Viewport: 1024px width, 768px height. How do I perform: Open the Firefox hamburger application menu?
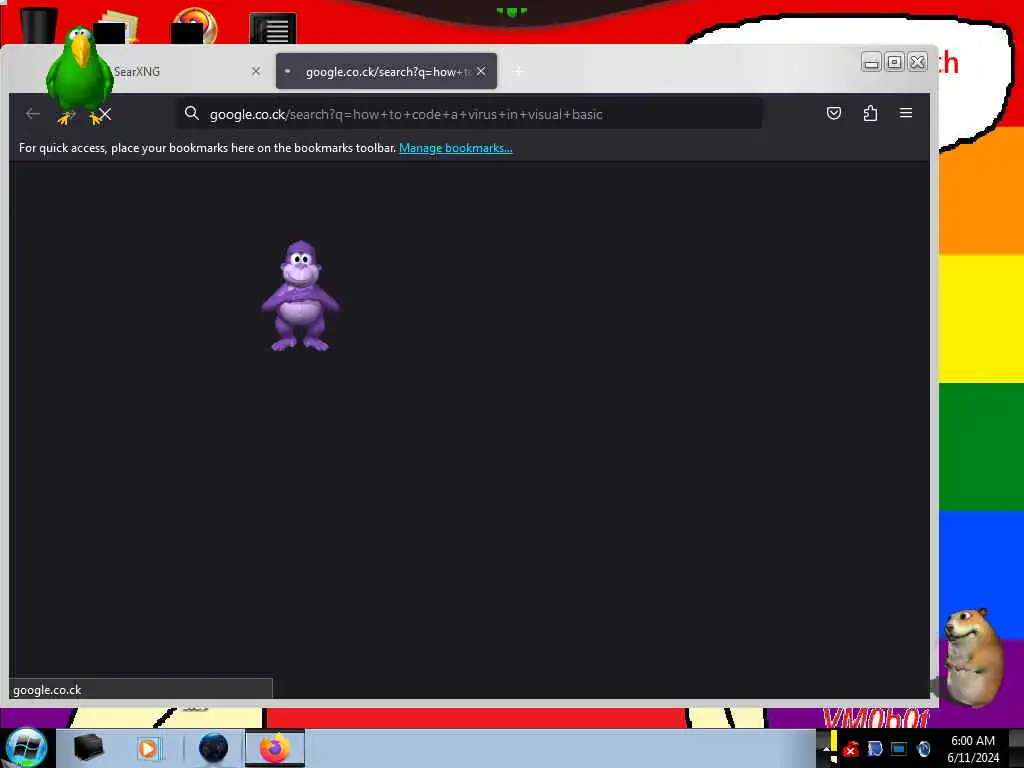[906, 114]
